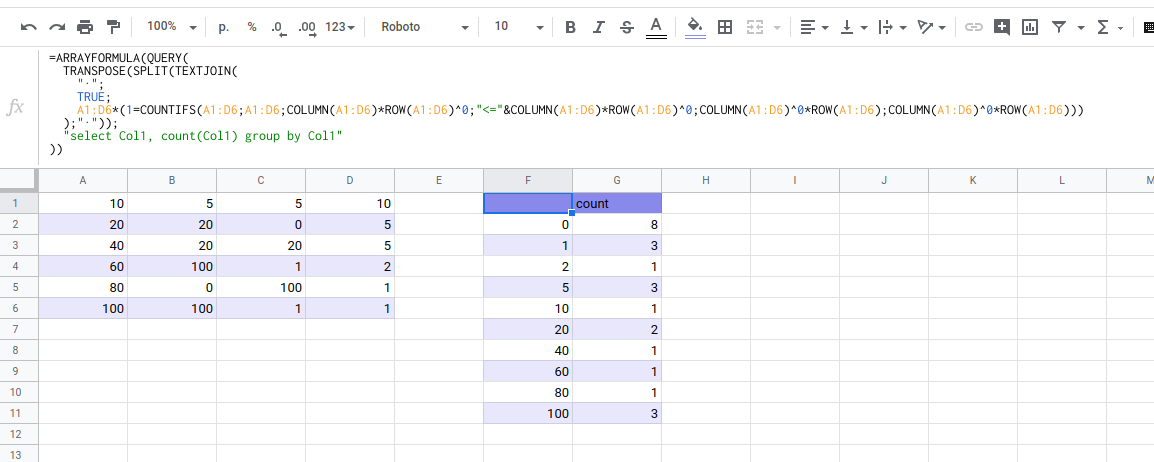Expand the merge cells options arrow
Viewport: 1154px width, 462px height.
point(776,27)
